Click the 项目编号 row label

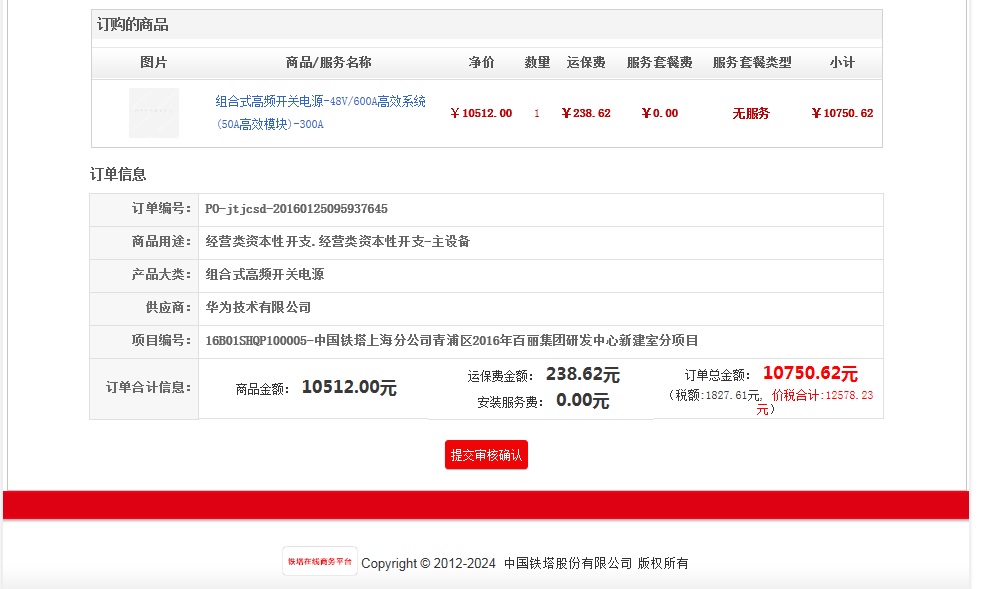(161, 341)
